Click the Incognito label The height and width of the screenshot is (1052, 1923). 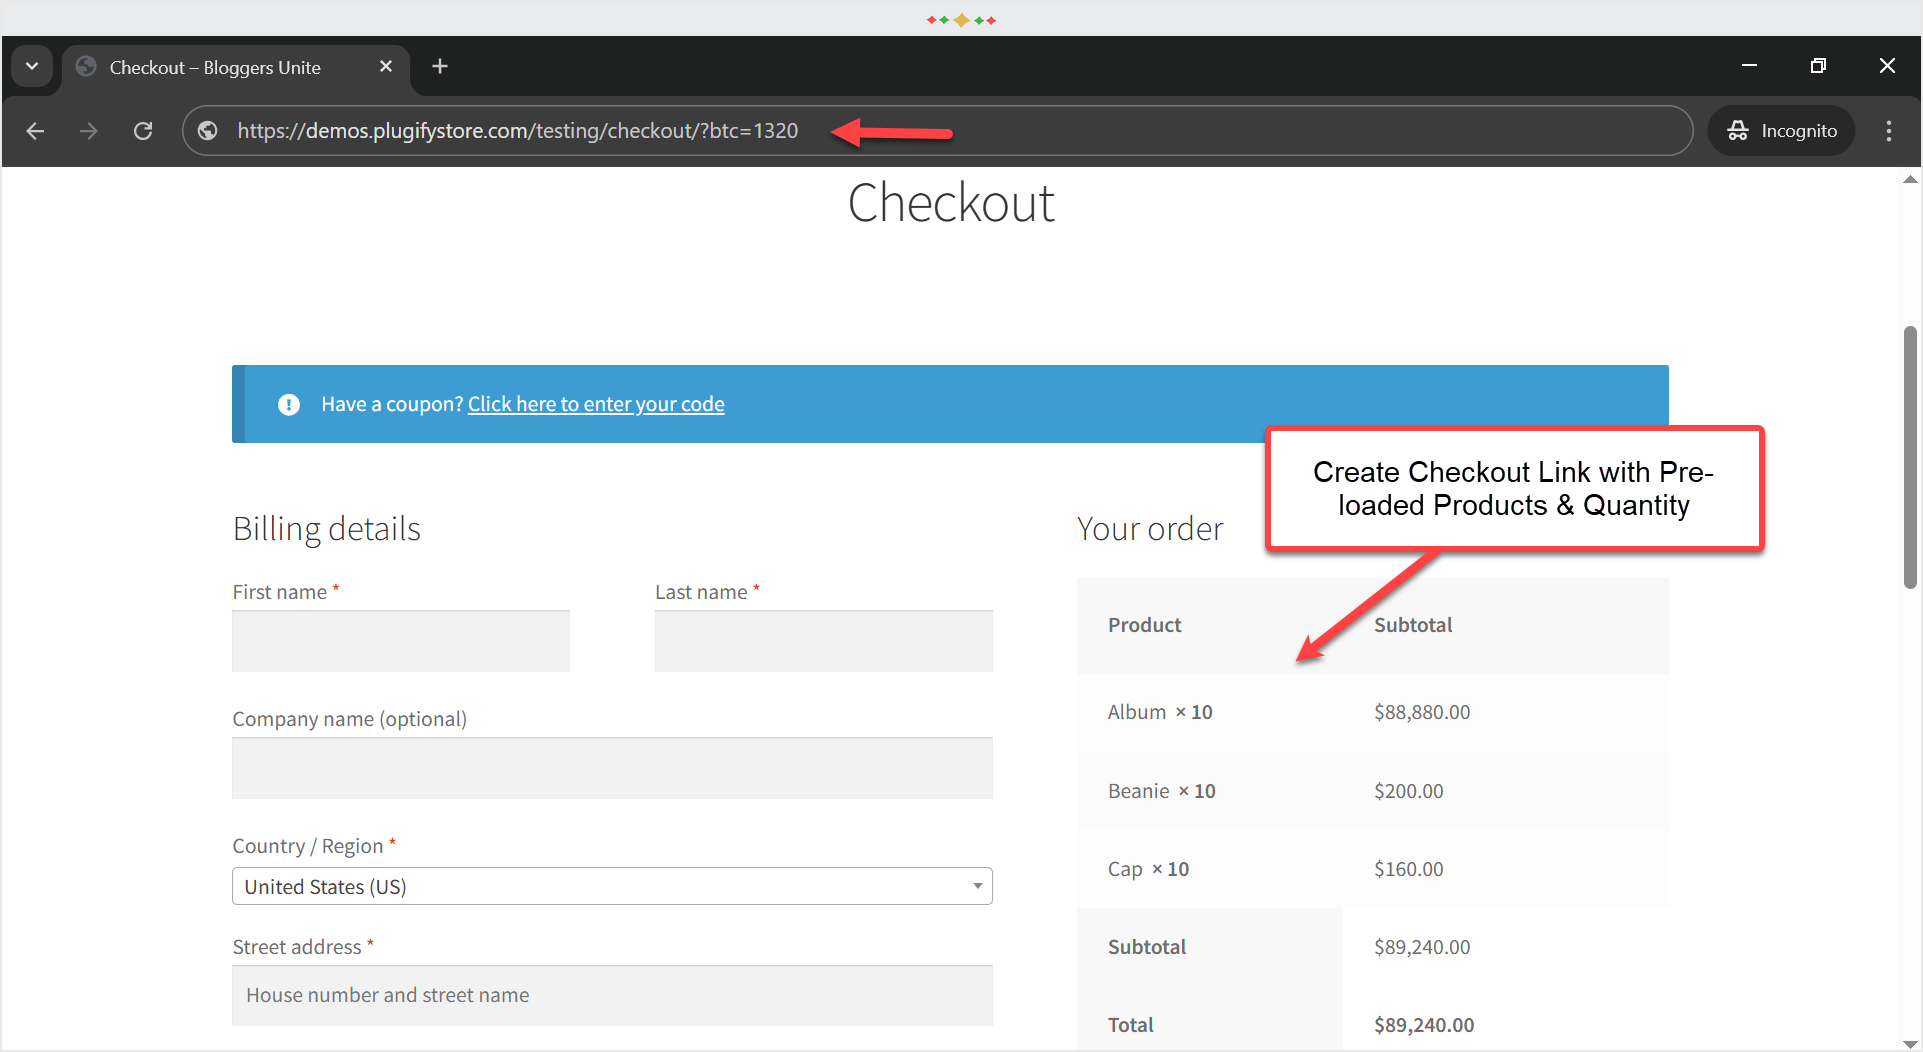pyautogui.click(x=1798, y=130)
